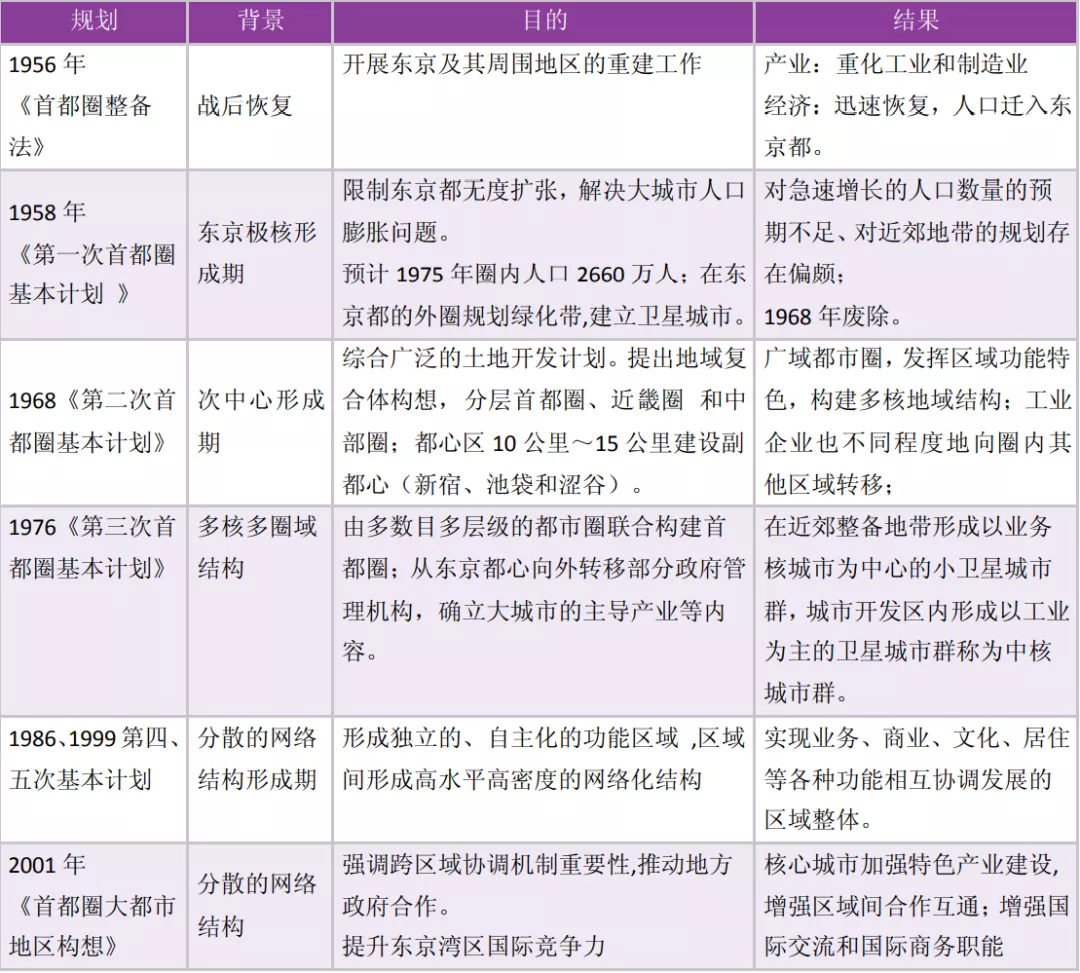The width and height of the screenshot is (1080, 973).
Task: Click the 产业：重化工业和制造业 result cell
Action: pyautogui.click(x=916, y=107)
